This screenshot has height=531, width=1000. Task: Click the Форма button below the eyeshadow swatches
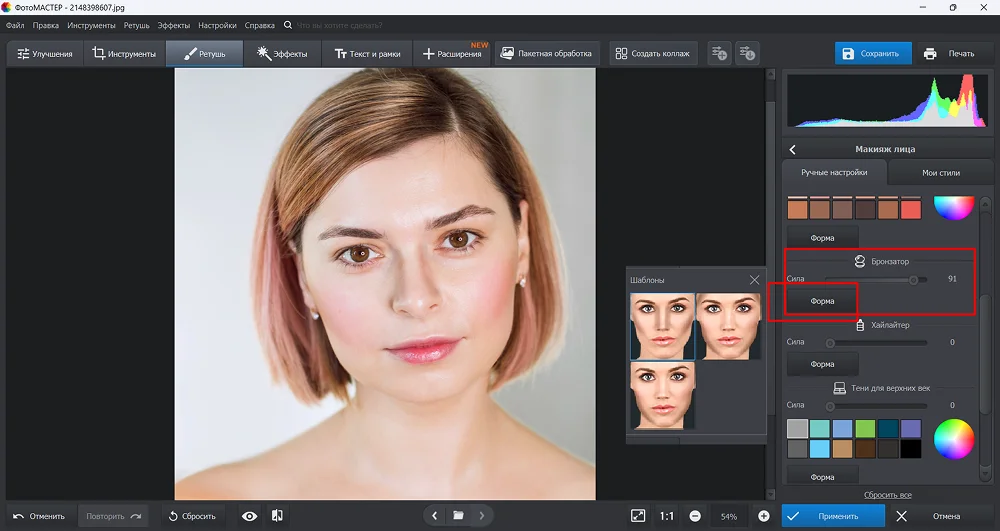(x=822, y=476)
